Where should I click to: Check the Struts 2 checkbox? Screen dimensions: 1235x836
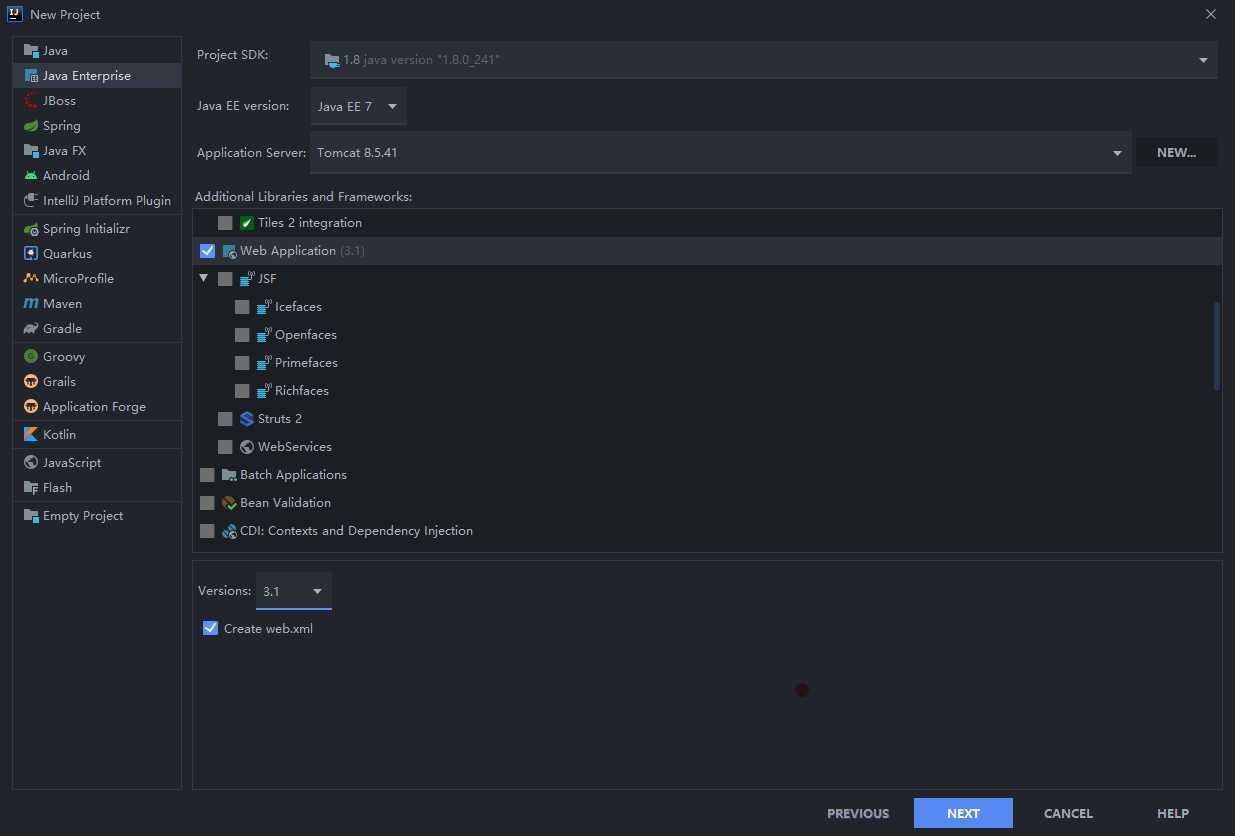pos(225,419)
